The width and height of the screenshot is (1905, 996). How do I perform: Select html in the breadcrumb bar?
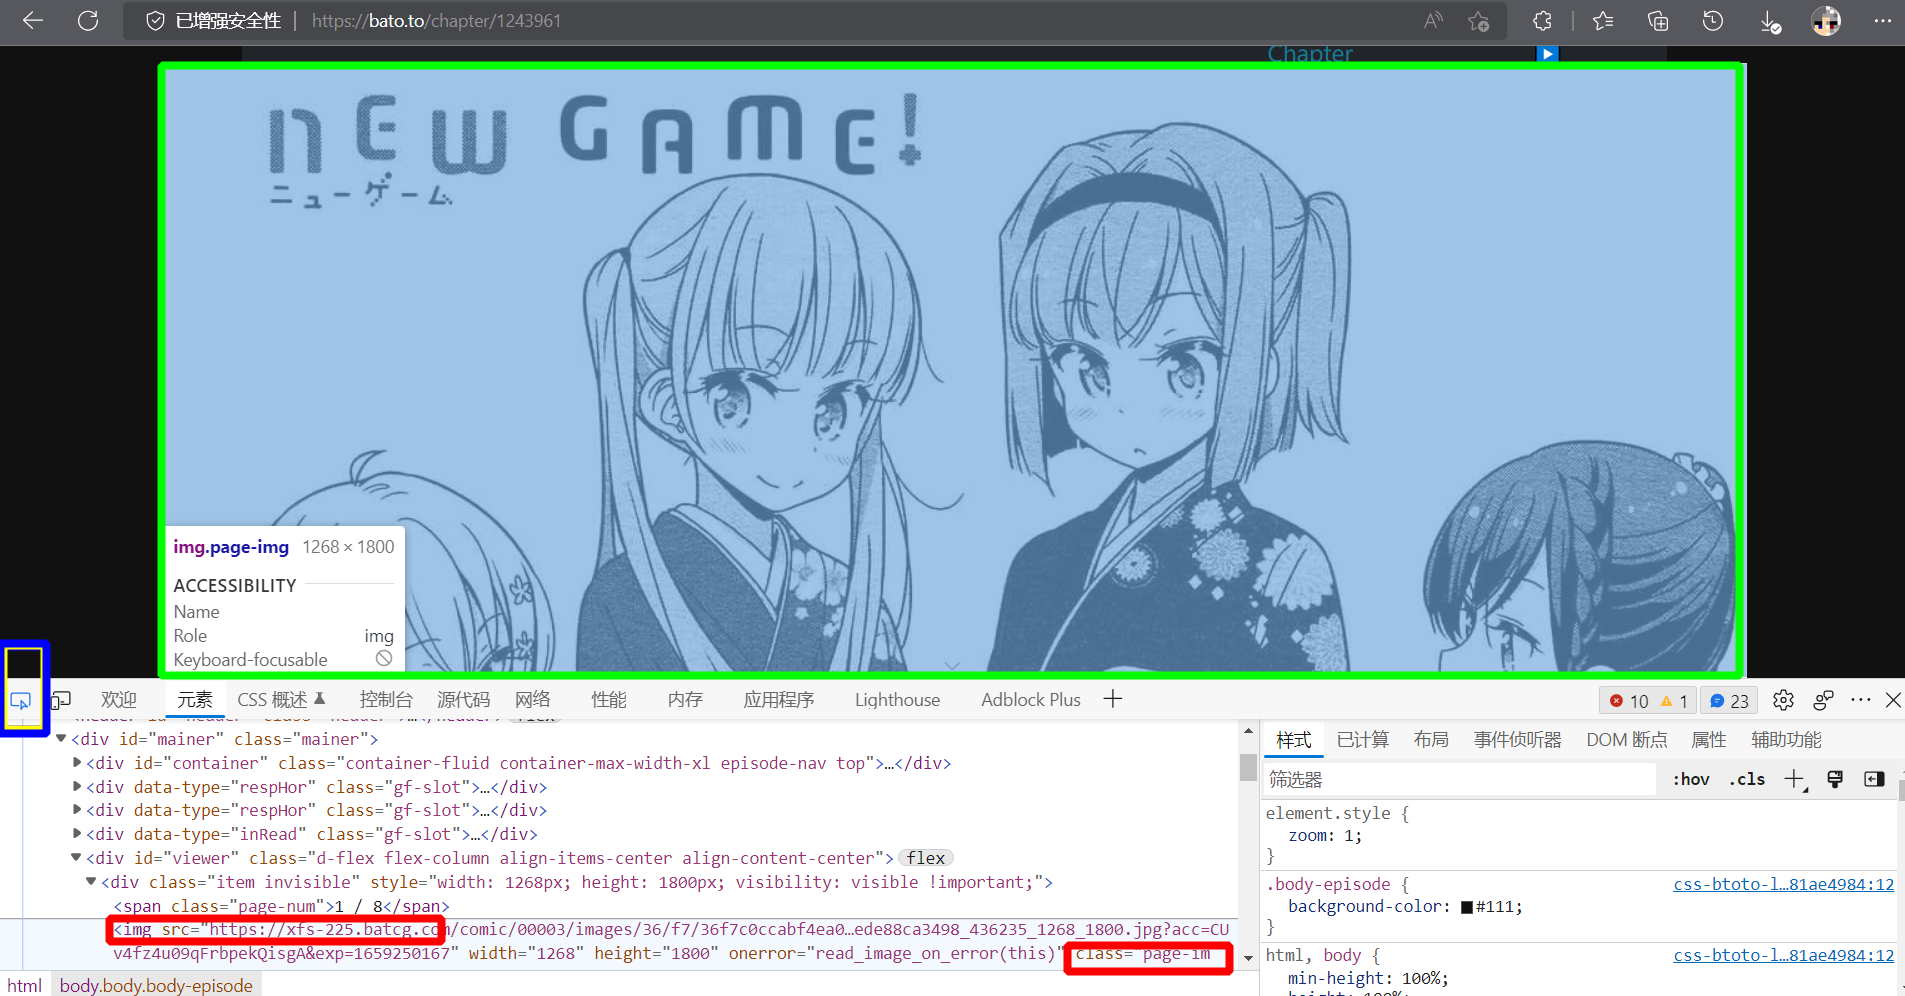click(24, 986)
